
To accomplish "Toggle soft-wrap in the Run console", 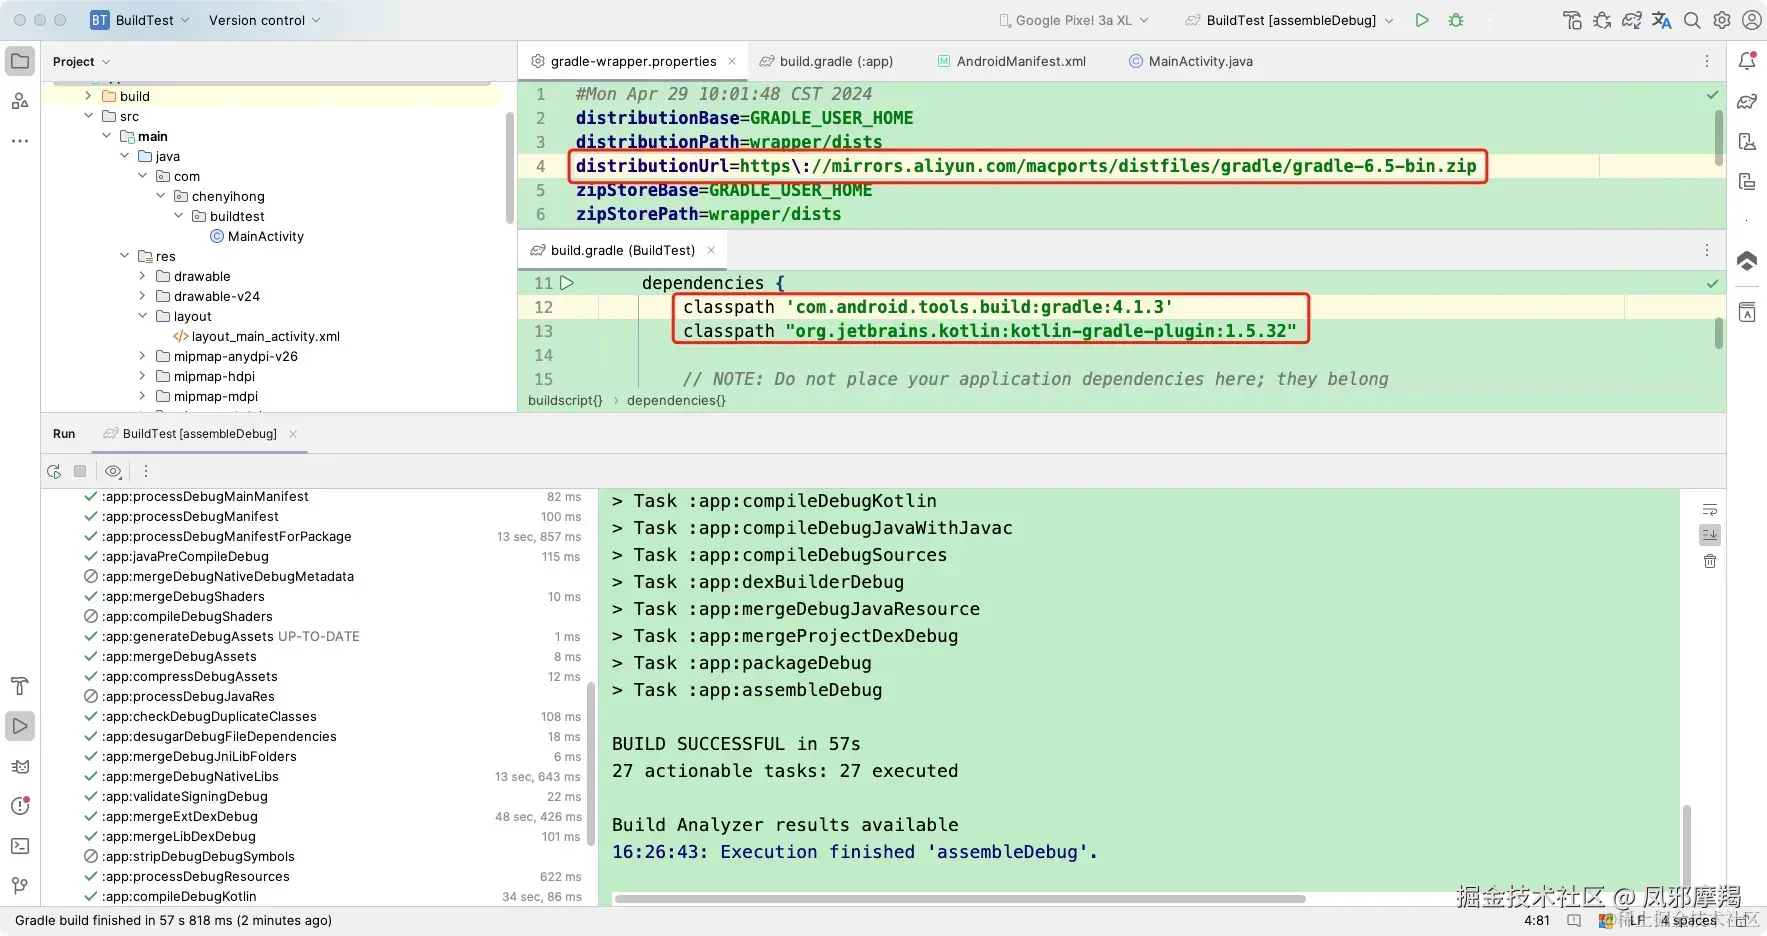I will pyautogui.click(x=1710, y=509).
